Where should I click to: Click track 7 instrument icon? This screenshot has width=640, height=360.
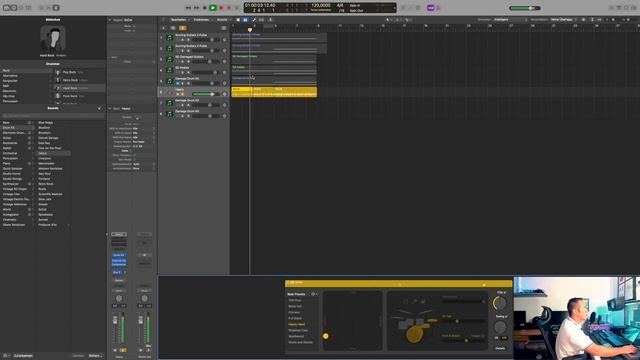170,103
